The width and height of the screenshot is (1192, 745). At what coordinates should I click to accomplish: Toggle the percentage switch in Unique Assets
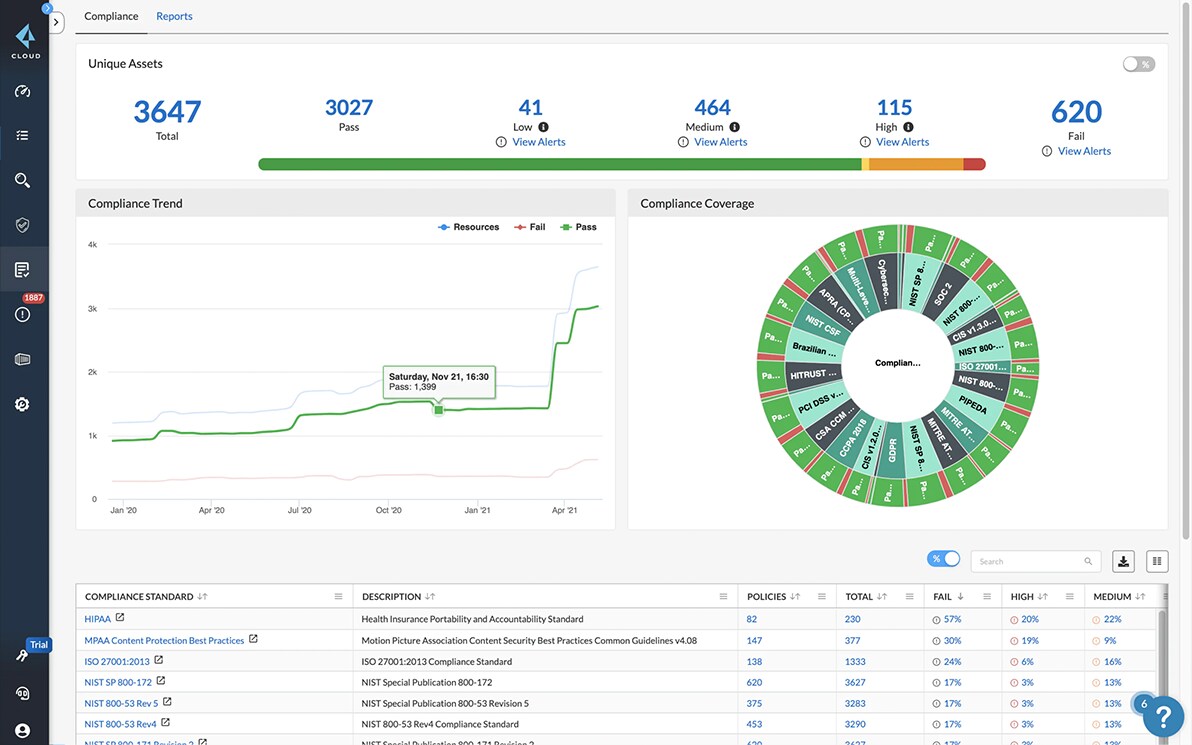(1138, 63)
